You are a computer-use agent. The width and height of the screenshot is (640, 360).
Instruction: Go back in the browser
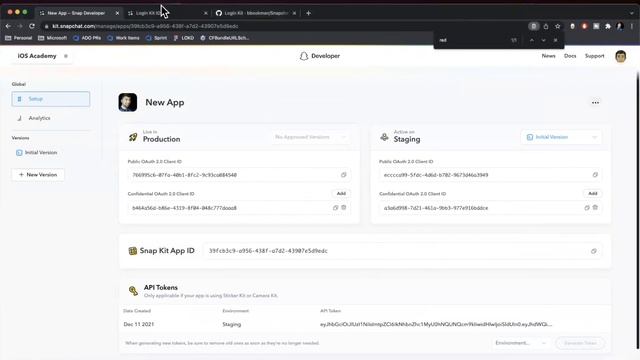click(8, 26)
